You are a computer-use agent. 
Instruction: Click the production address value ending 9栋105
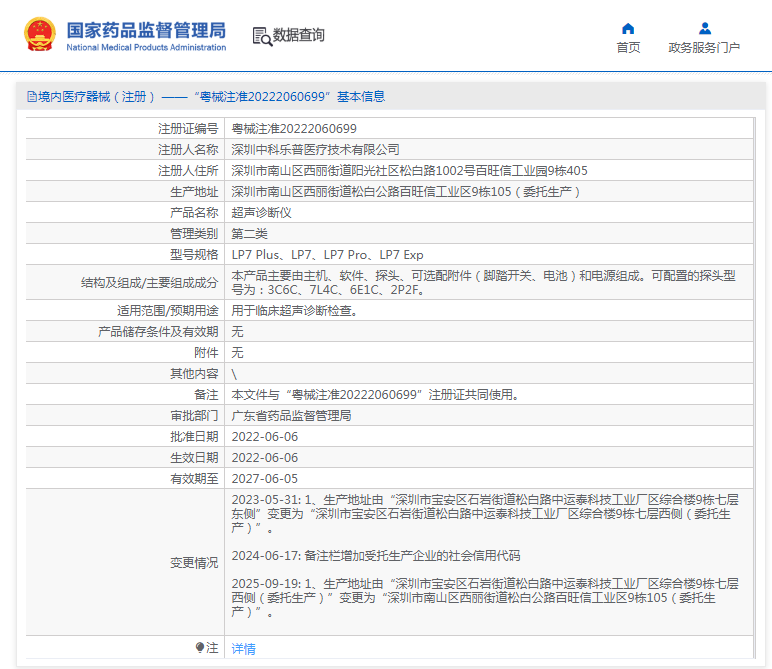pos(406,192)
